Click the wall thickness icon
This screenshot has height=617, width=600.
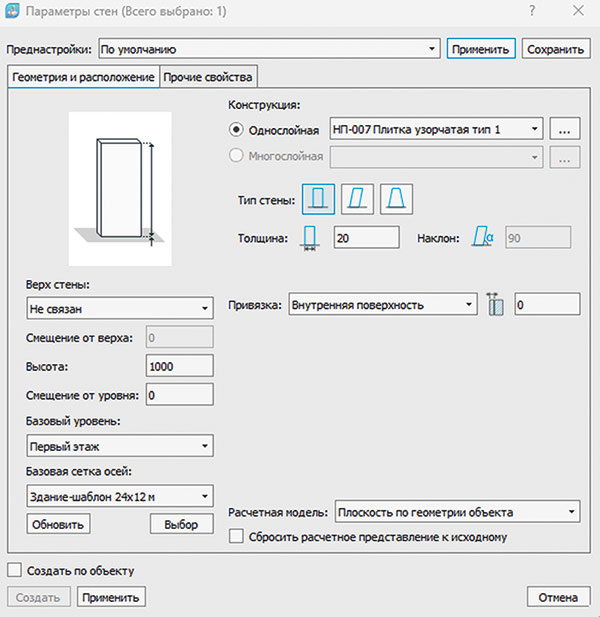[310, 238]
